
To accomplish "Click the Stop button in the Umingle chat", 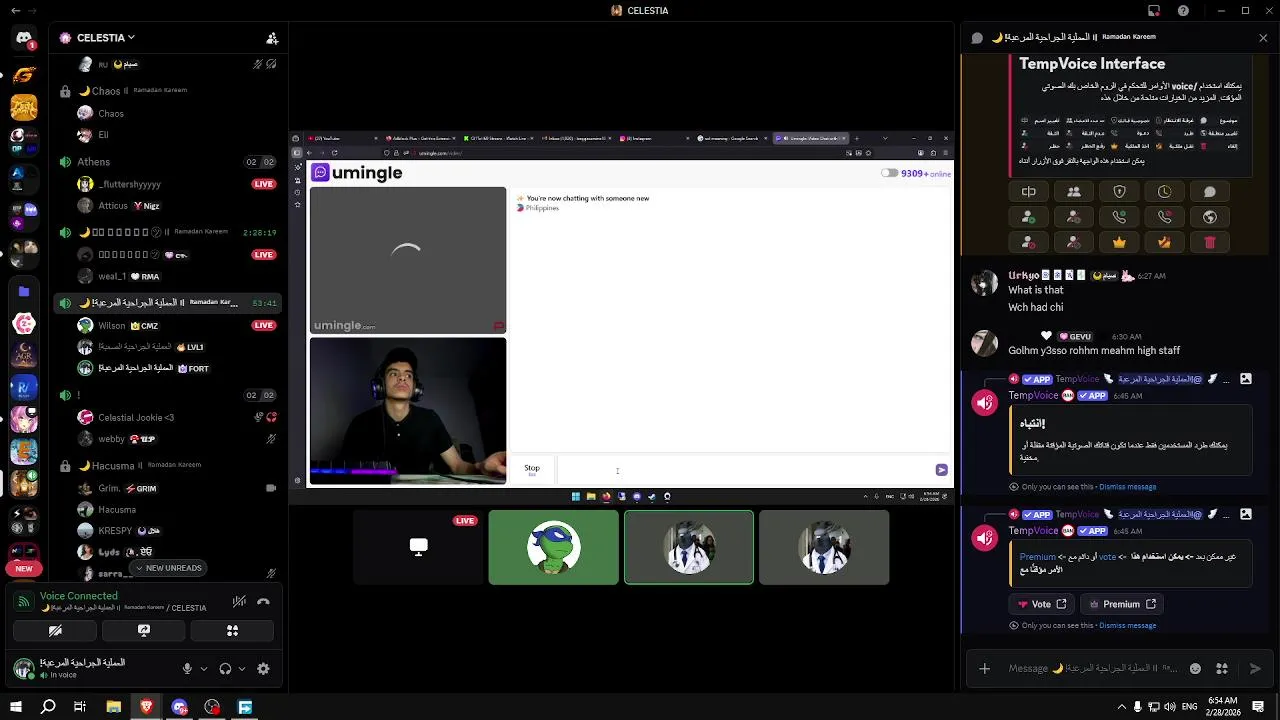I will [532, 469].
